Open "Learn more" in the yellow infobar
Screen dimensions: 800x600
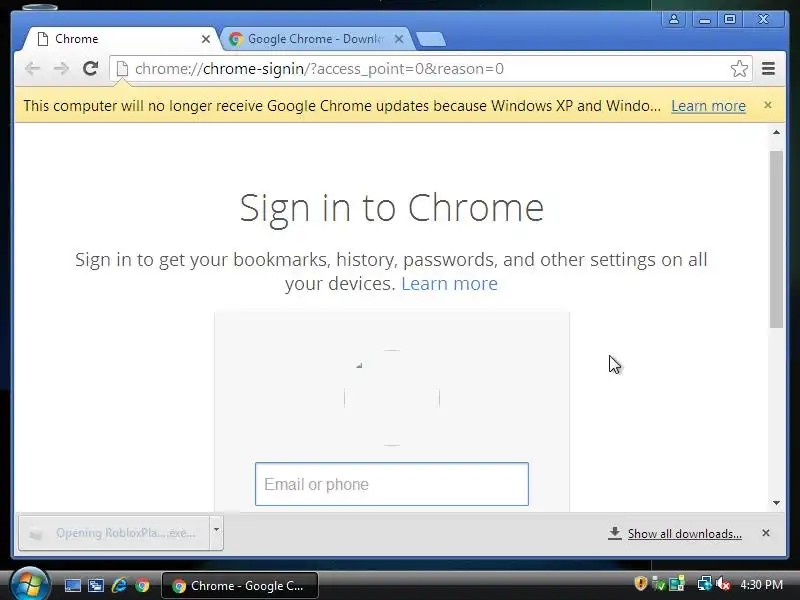pyautogui.click(x=708, y=106)
